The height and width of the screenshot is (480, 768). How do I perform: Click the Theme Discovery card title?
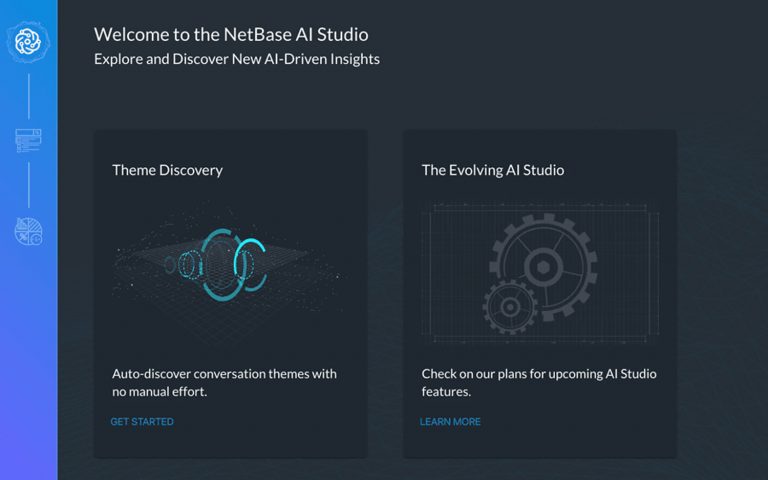point(168,170)
